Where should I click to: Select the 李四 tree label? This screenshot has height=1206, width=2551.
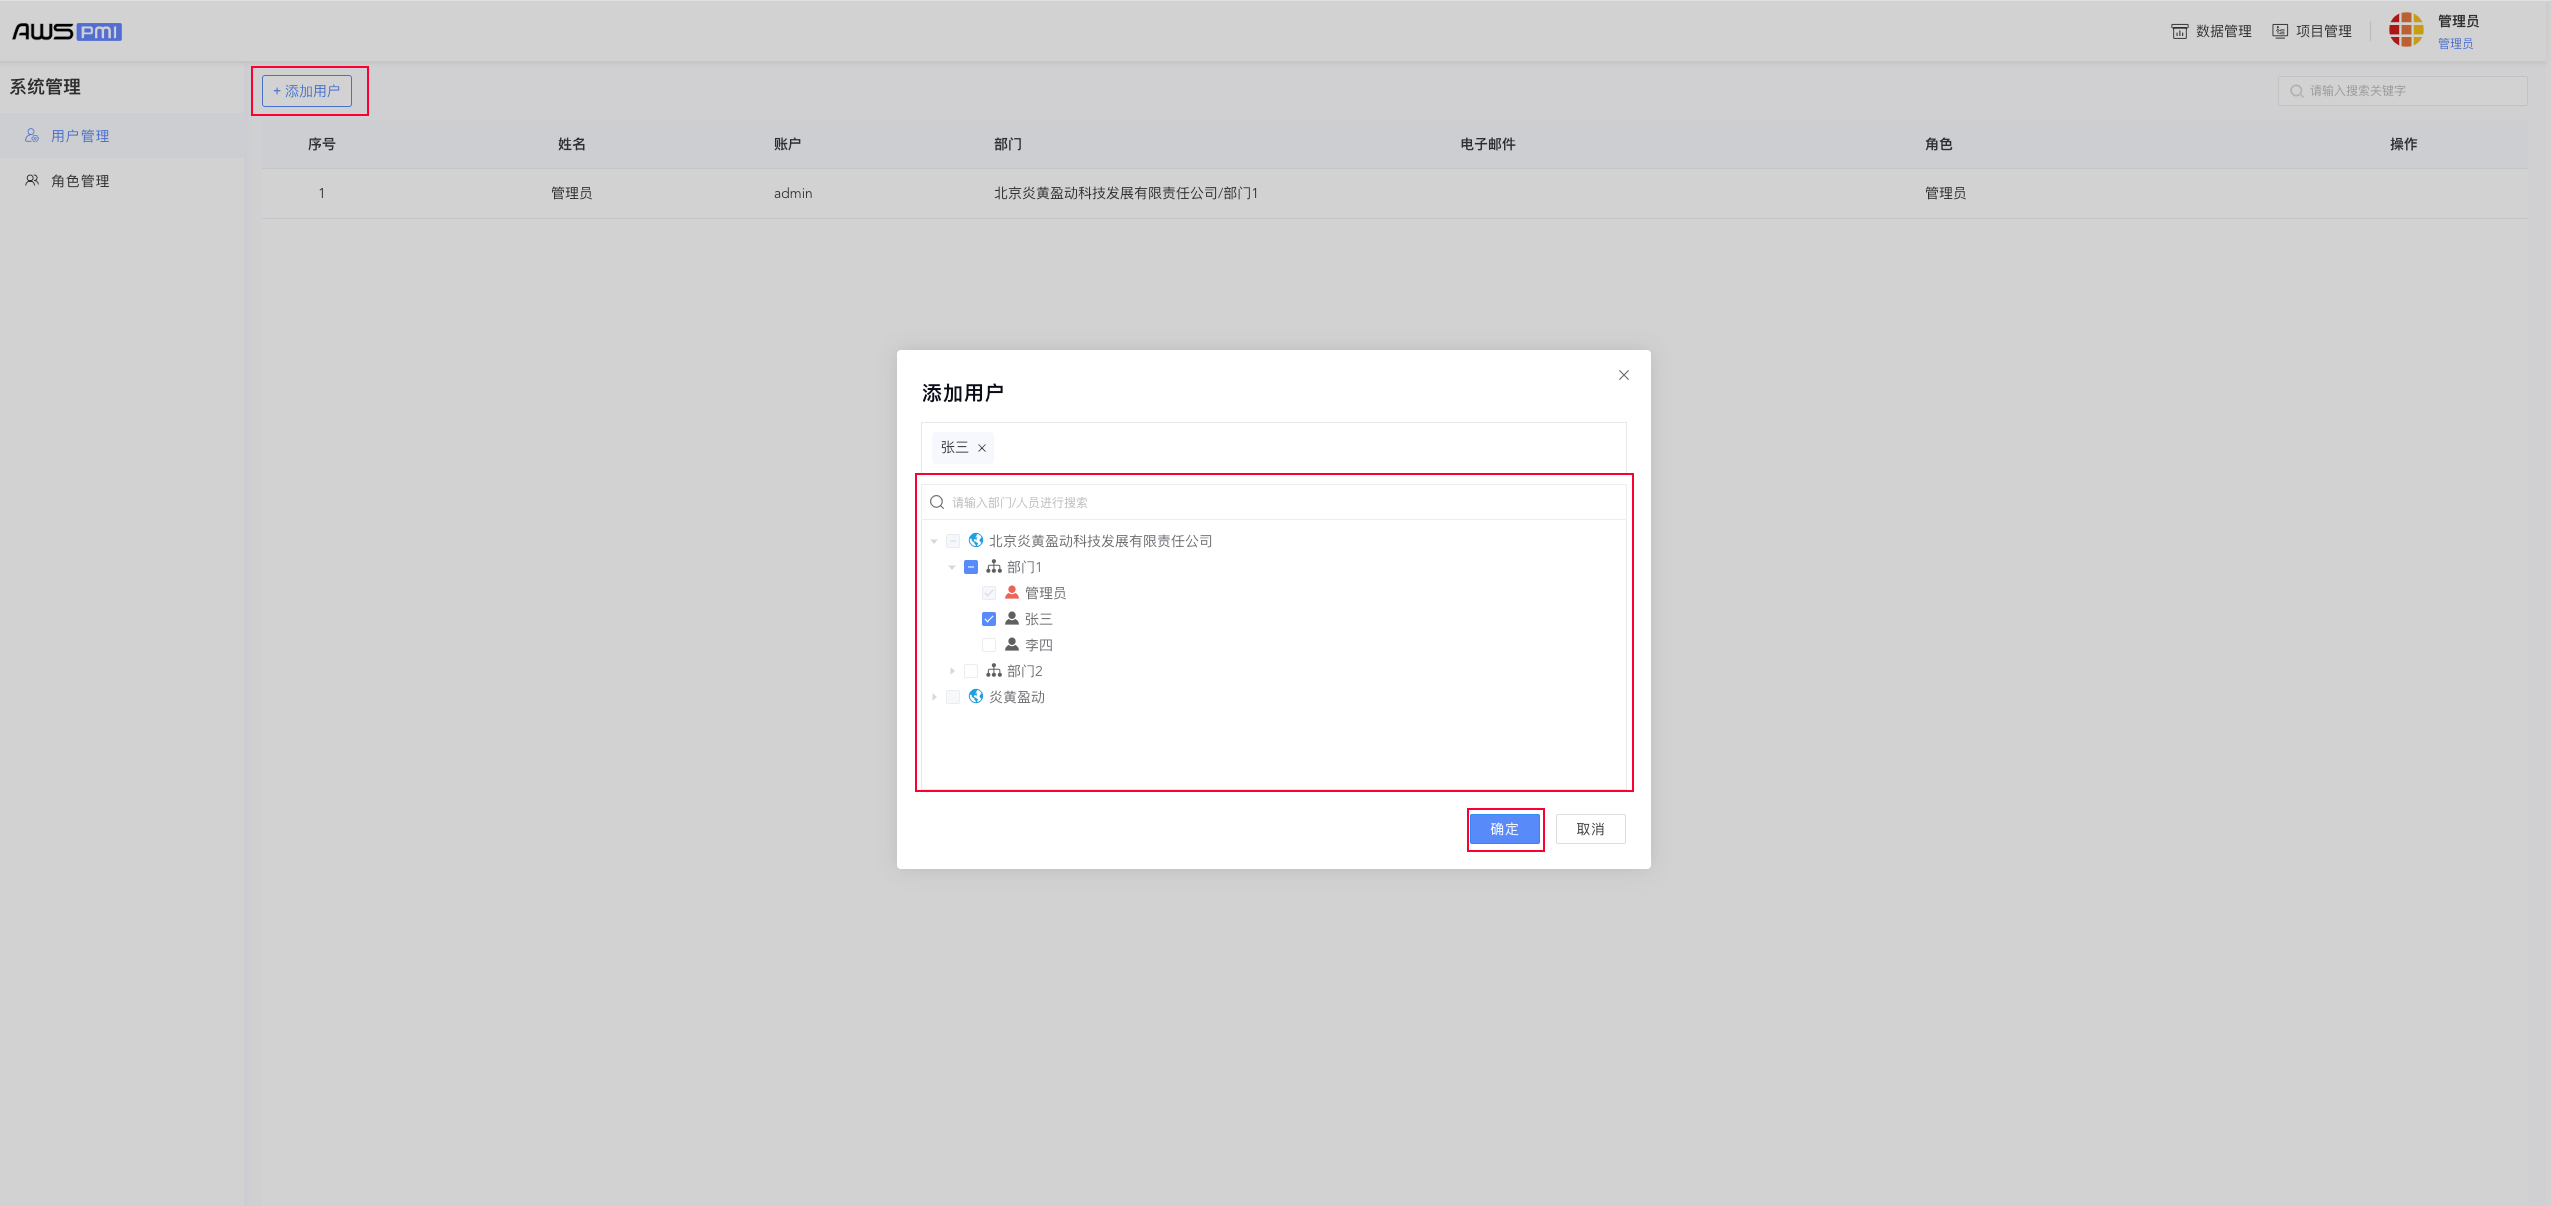click(x=1038, y=645)
